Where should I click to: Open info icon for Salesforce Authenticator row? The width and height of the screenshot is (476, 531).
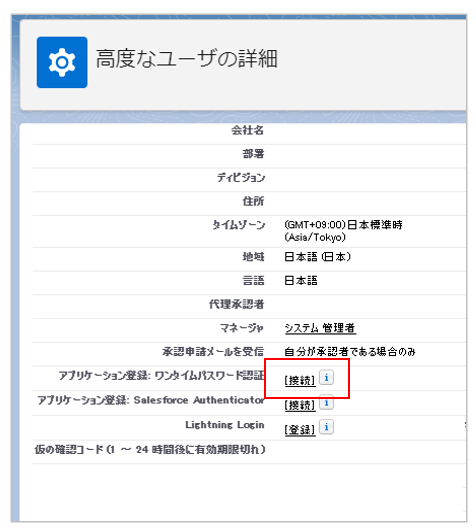[x=326, y=402]
